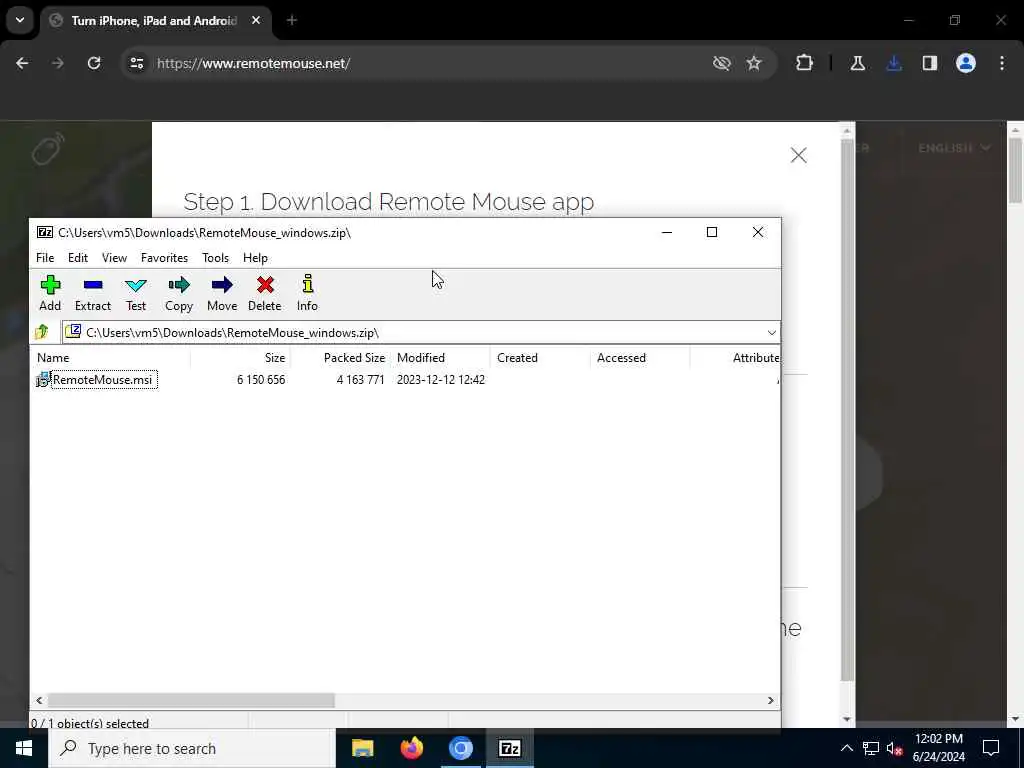This screenshot has height=768, width=1024.
Task: Go back in the Chrome browser
Action: point(22,63)
